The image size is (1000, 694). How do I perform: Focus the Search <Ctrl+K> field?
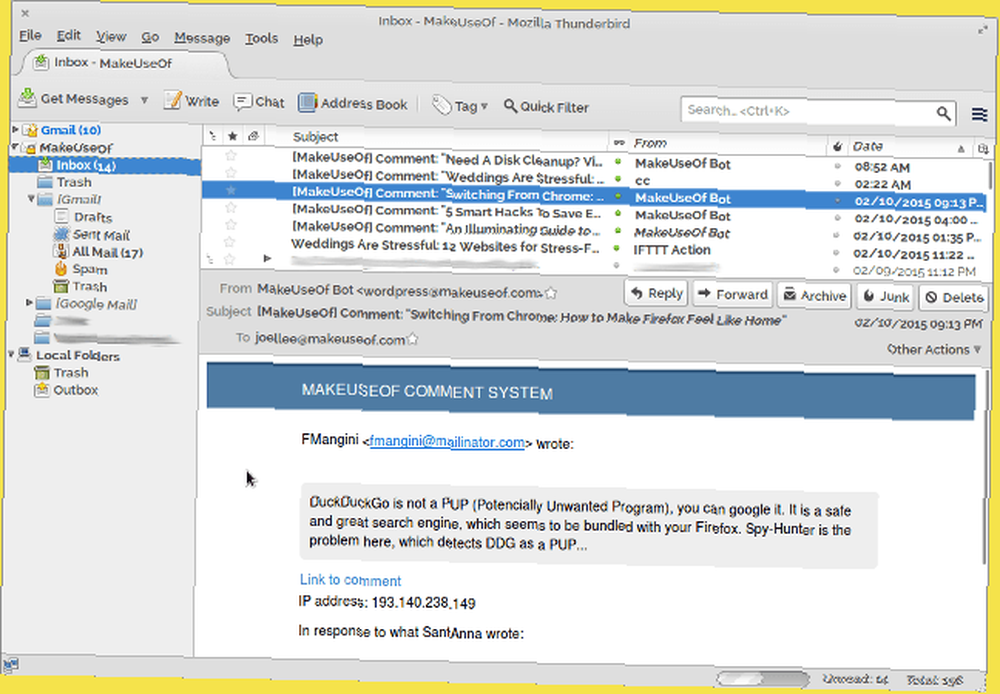(x=818, y=112)
